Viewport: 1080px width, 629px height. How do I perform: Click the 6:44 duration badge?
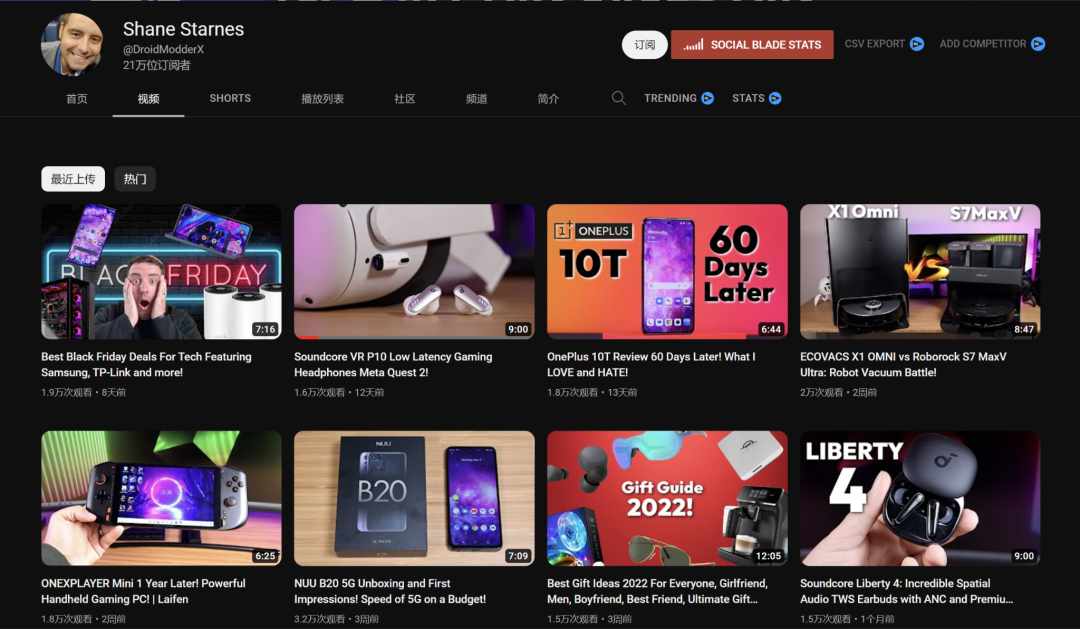pos(771,329)
